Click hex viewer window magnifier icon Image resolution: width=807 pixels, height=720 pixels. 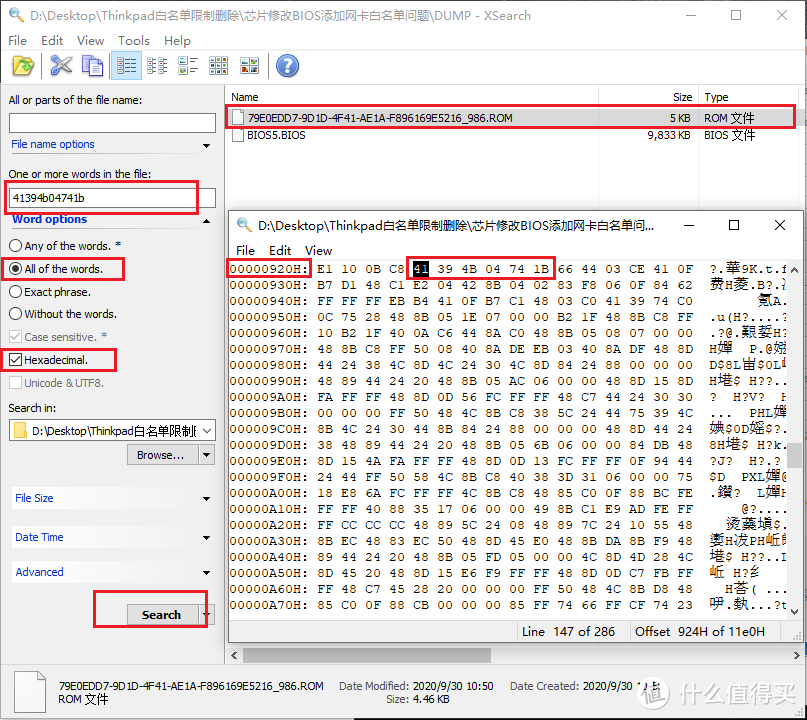243,225
